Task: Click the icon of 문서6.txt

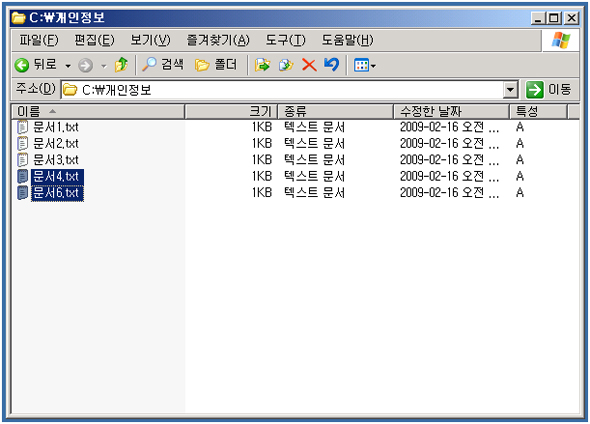Action: 23,193
